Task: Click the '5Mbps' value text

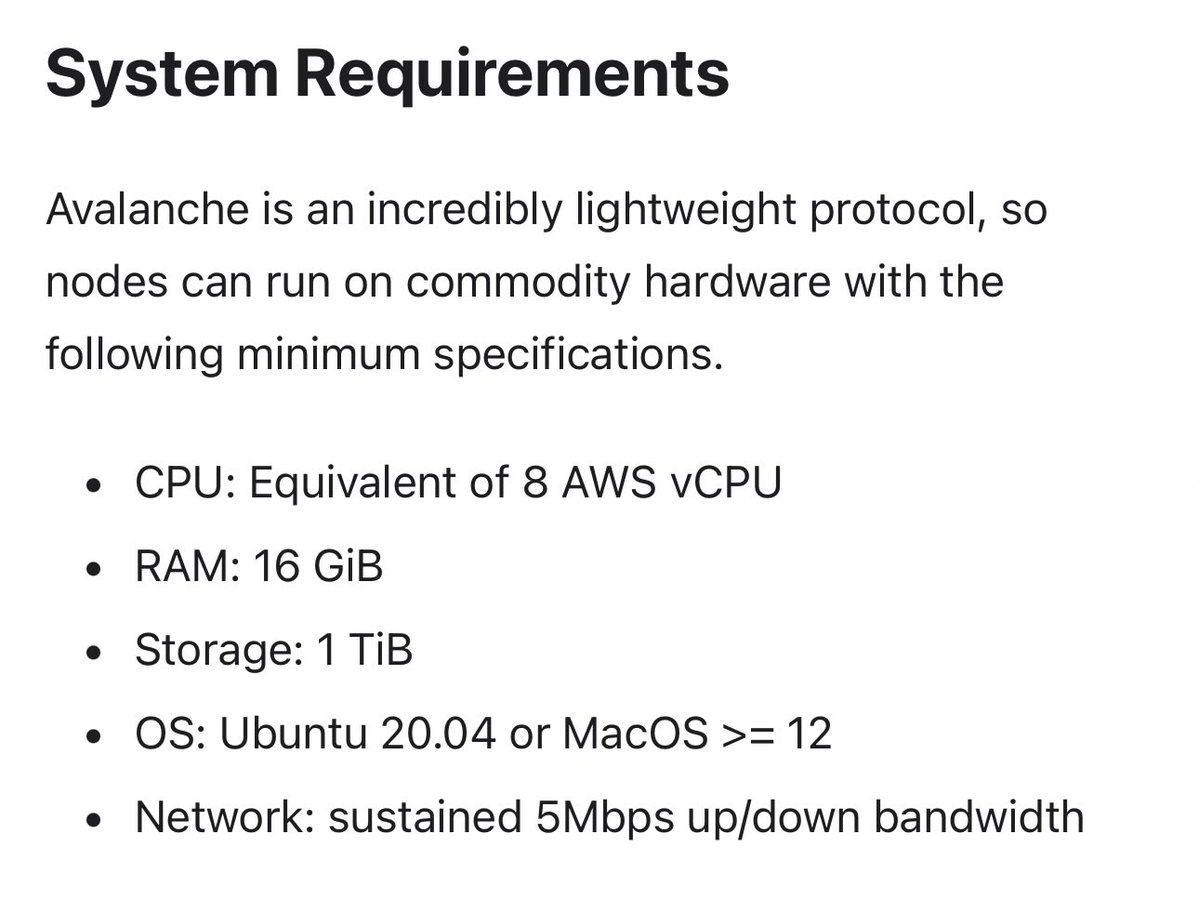Action: point(605,818)
